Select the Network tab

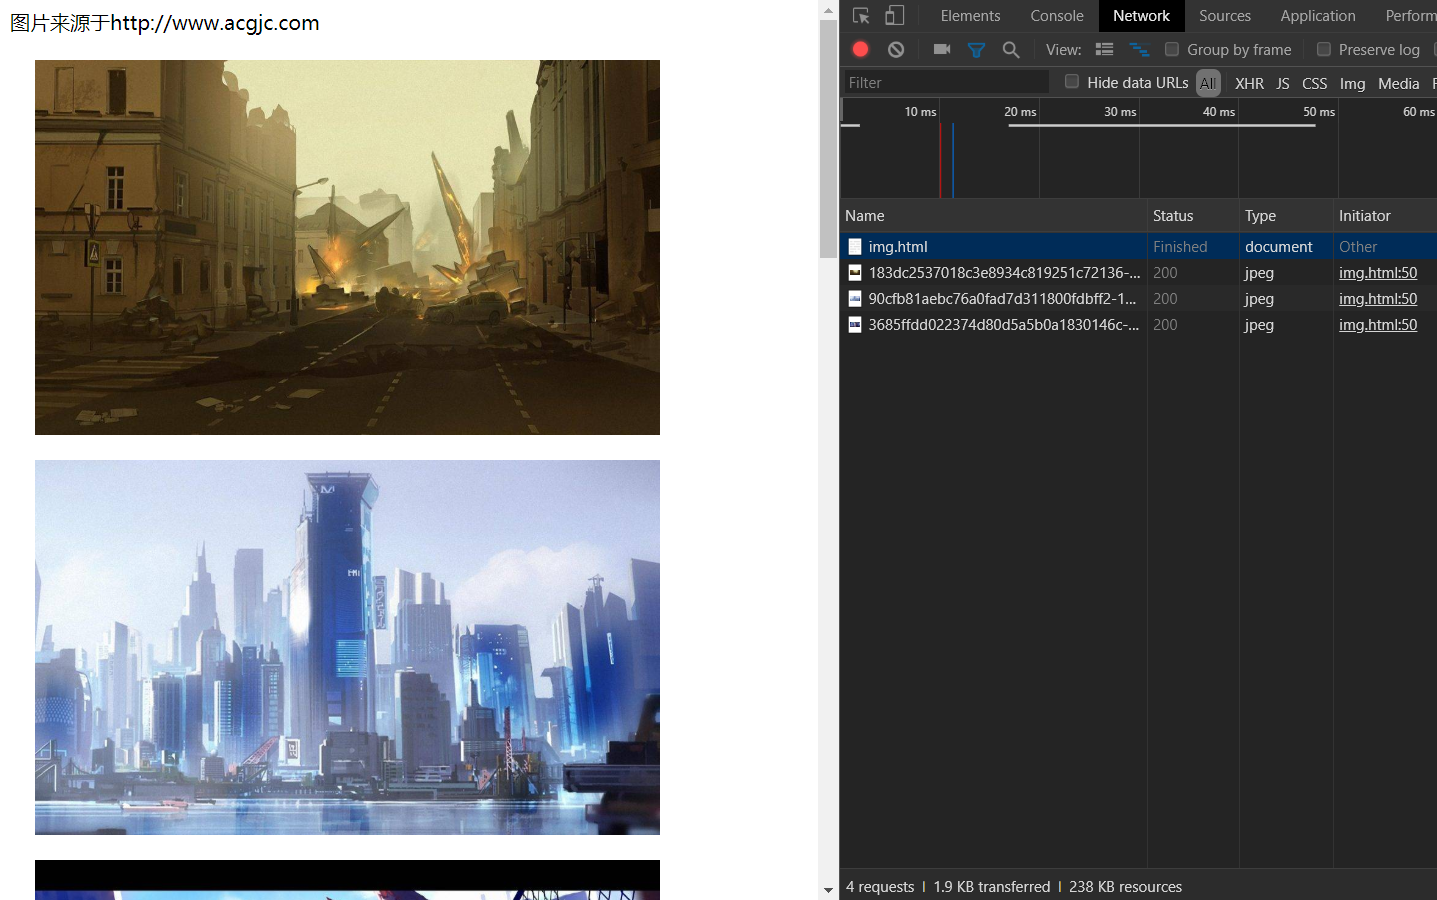[1141, 16]
